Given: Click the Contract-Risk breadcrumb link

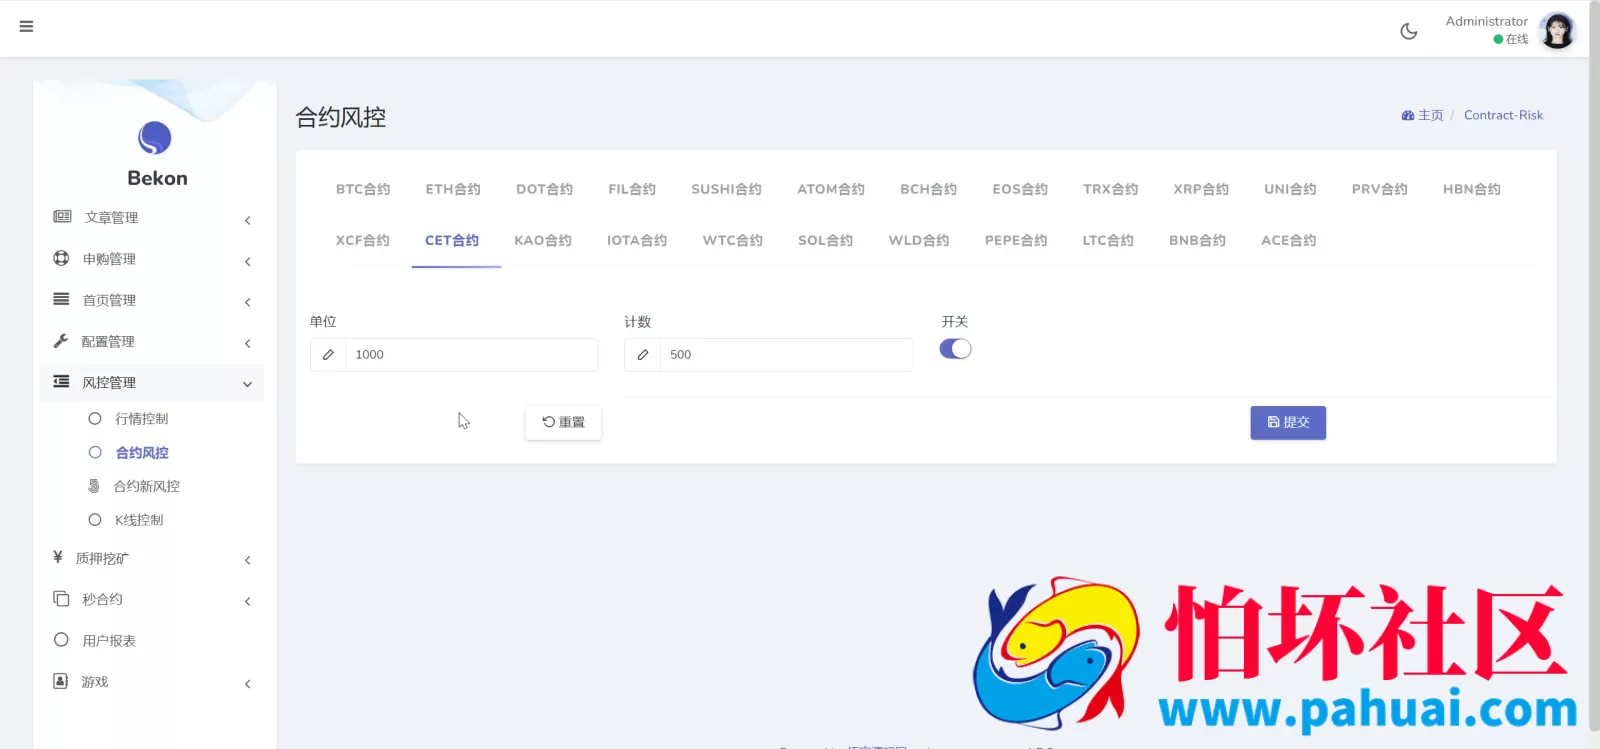Looking at the screenshot, I should (x=1503, y=115).
